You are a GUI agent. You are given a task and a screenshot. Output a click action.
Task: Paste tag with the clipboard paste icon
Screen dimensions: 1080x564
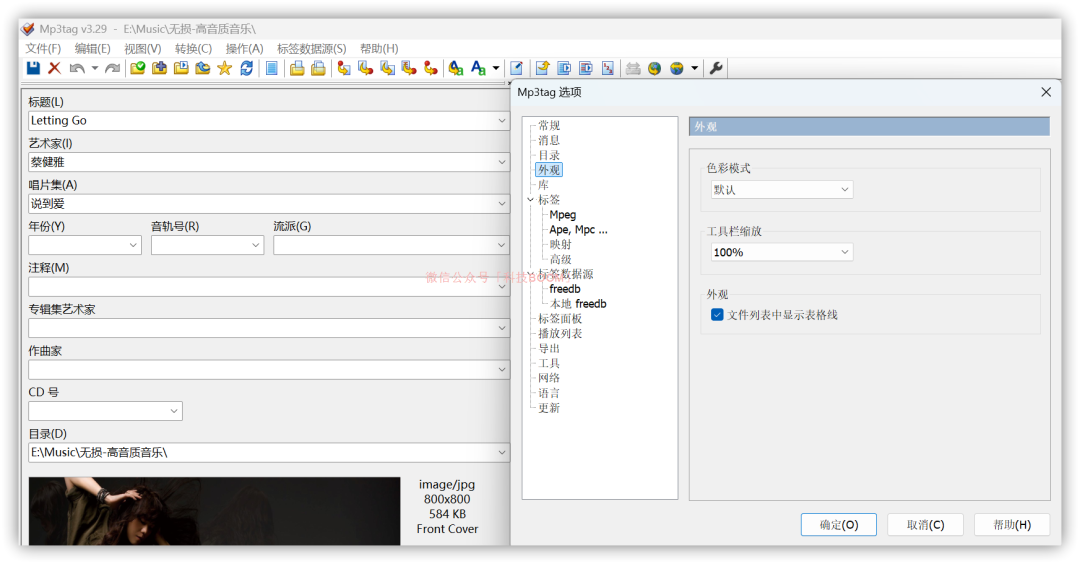point(318,67)
